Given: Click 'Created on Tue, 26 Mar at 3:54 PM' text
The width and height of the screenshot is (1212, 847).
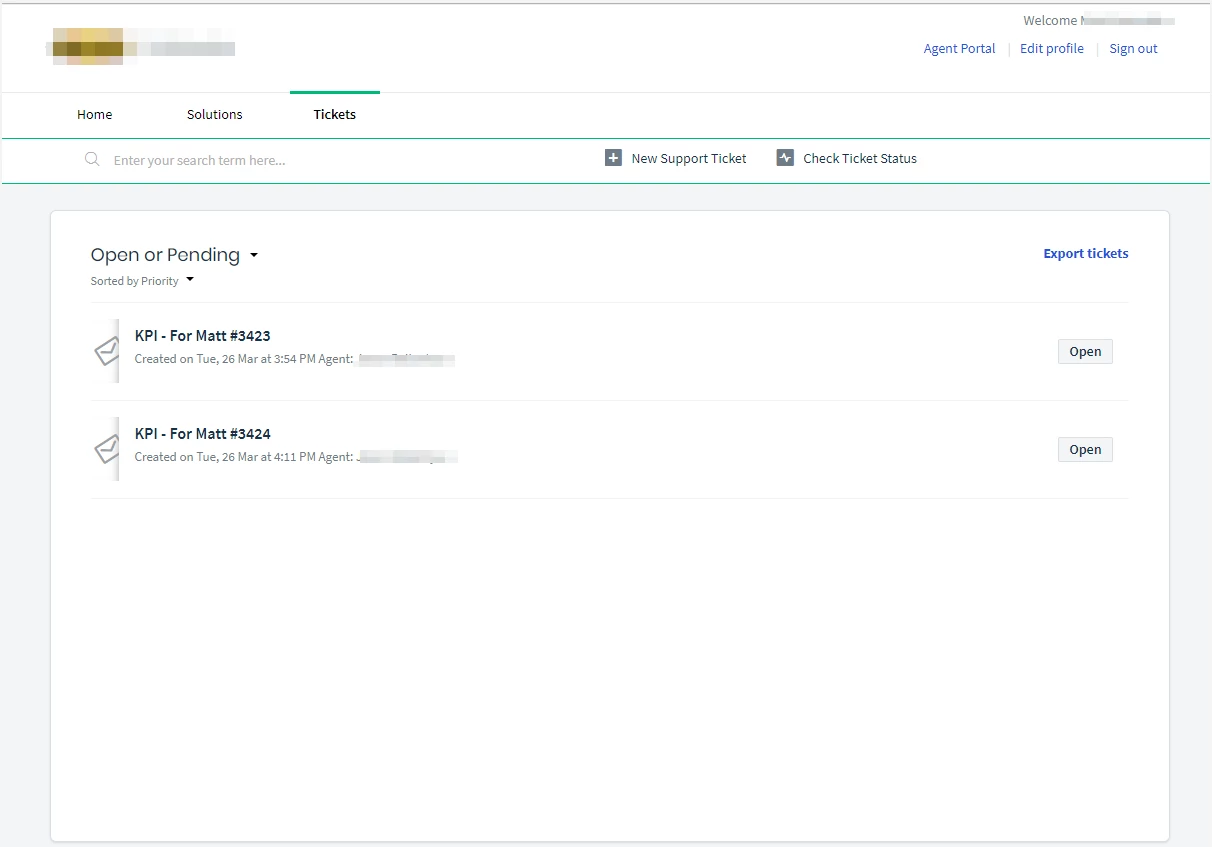Looking at the screenshot, I should tap(225, 359).
